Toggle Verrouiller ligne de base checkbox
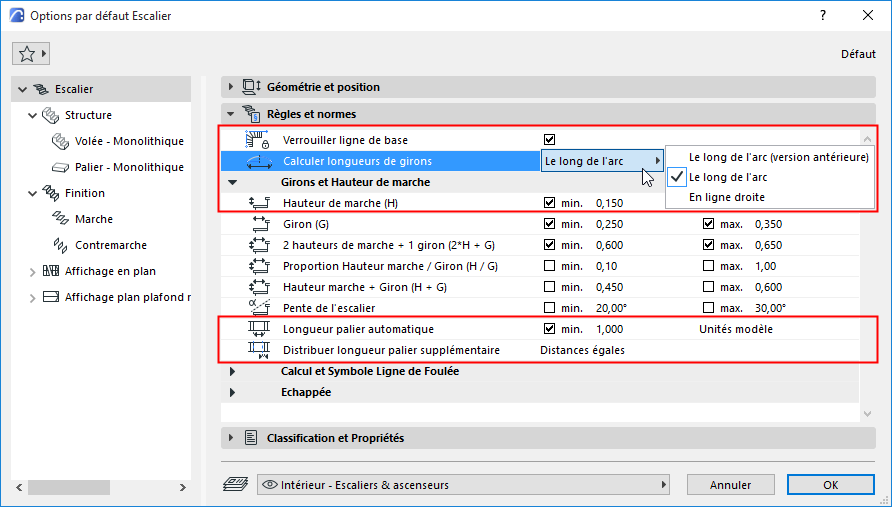The height and width of the screenshot is (507, 892). [x=550, y=139]
